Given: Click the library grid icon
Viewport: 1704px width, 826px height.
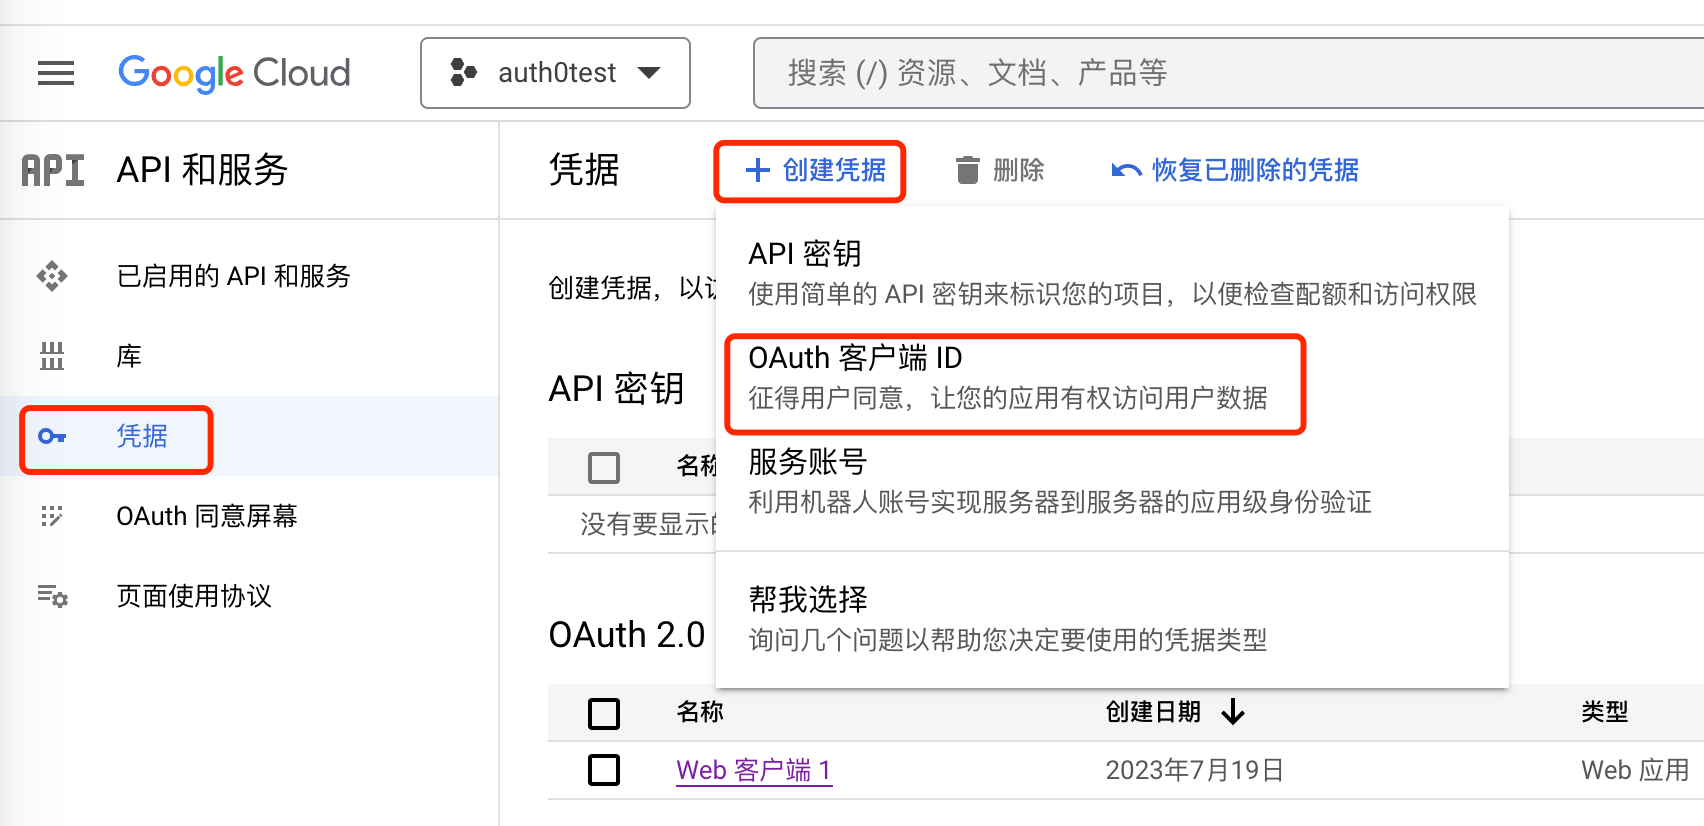Looking at the screenshot, I should pos(52,356).
